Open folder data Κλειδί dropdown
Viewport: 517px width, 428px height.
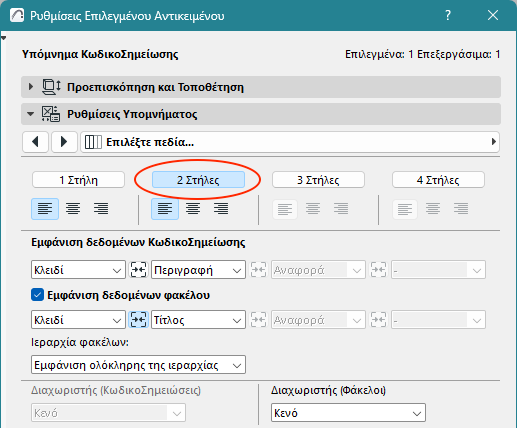78,320
